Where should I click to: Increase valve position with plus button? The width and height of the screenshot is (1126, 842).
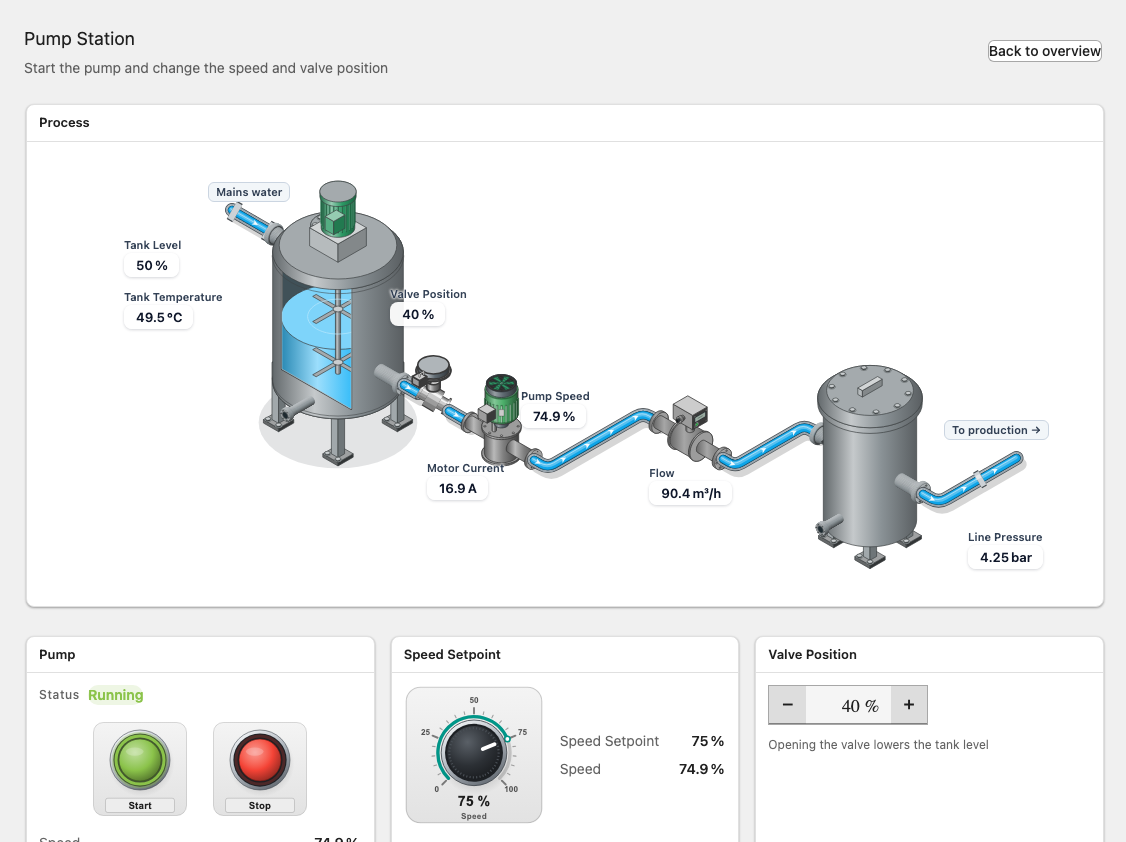(x=909, y=705)
